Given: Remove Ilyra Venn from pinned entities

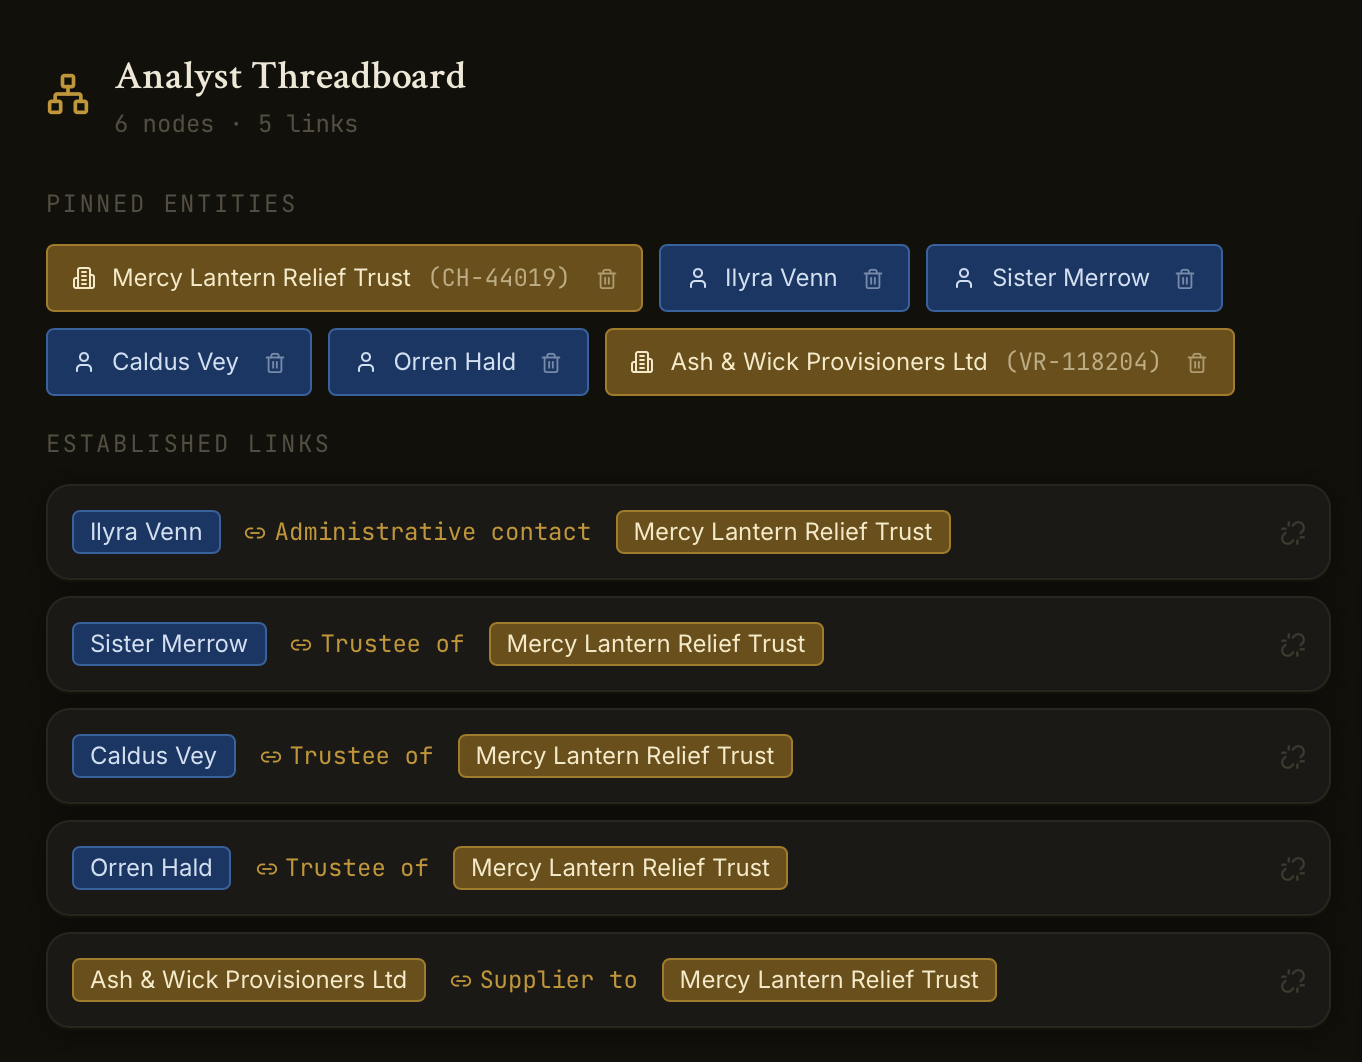Looking at the screenshot, I should [873, 279].
